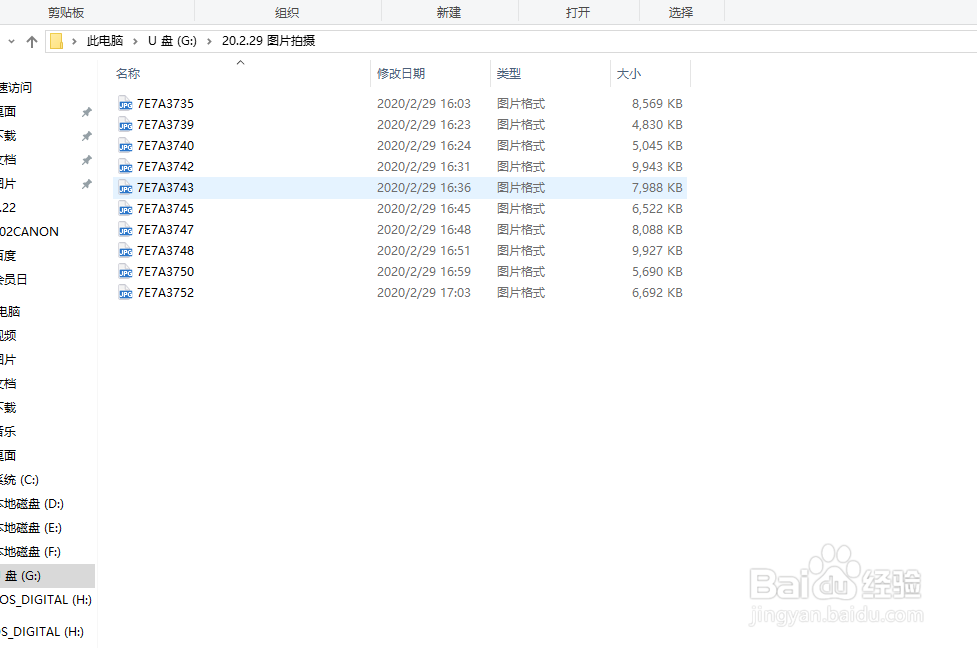The image size is (977, 648).
Task: Click size value 9,943 KB
Action: pos(657,167)
